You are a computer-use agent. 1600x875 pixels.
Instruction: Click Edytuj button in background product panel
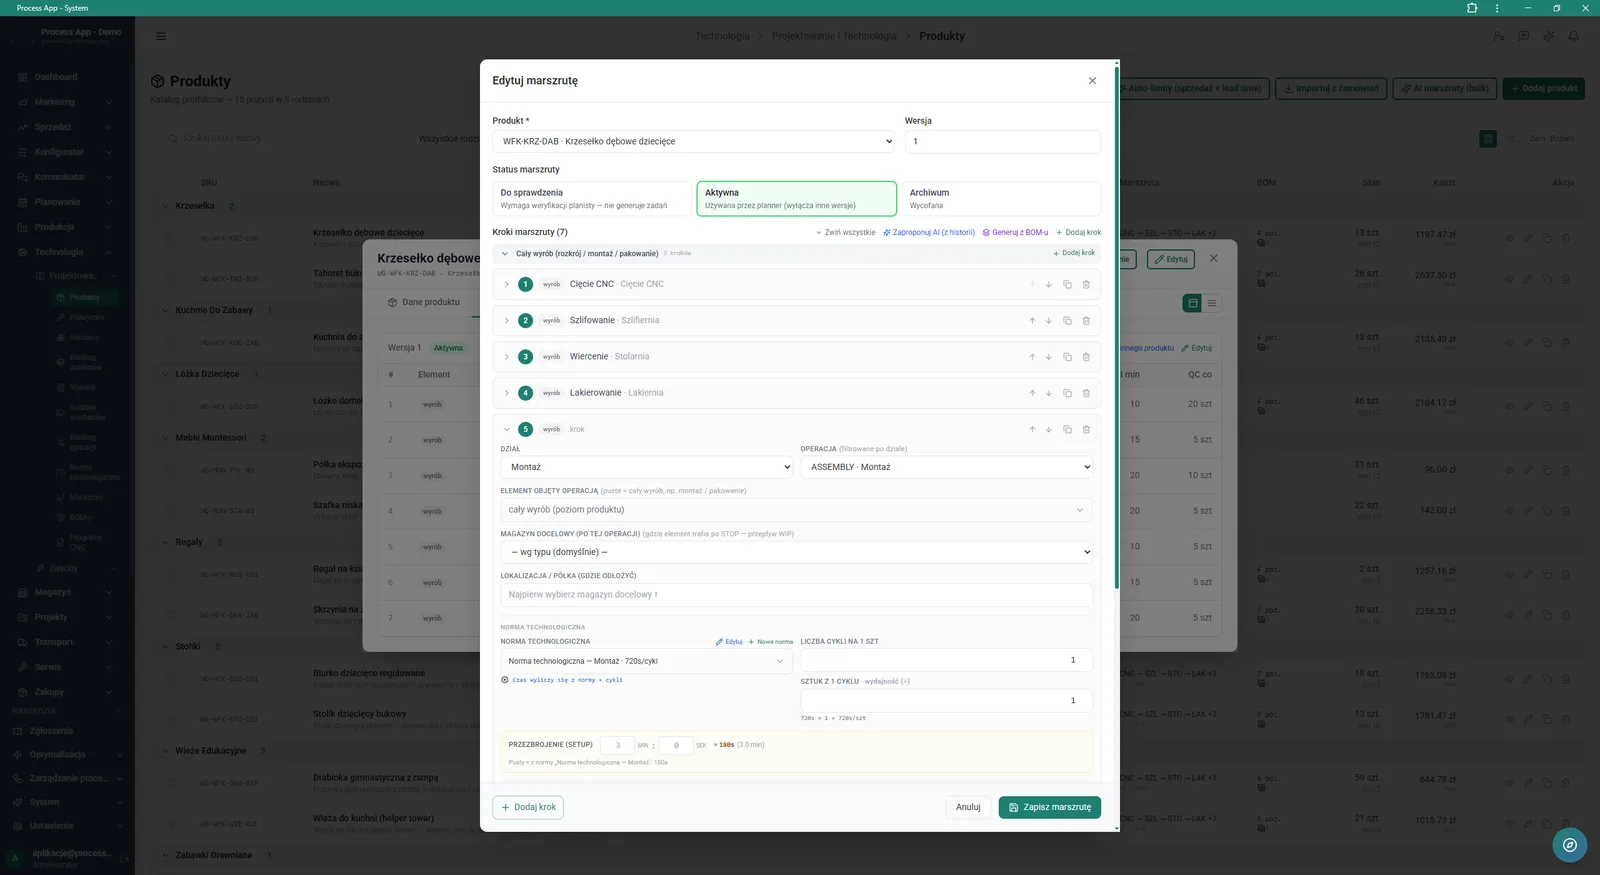click(x=1171, y=259)
